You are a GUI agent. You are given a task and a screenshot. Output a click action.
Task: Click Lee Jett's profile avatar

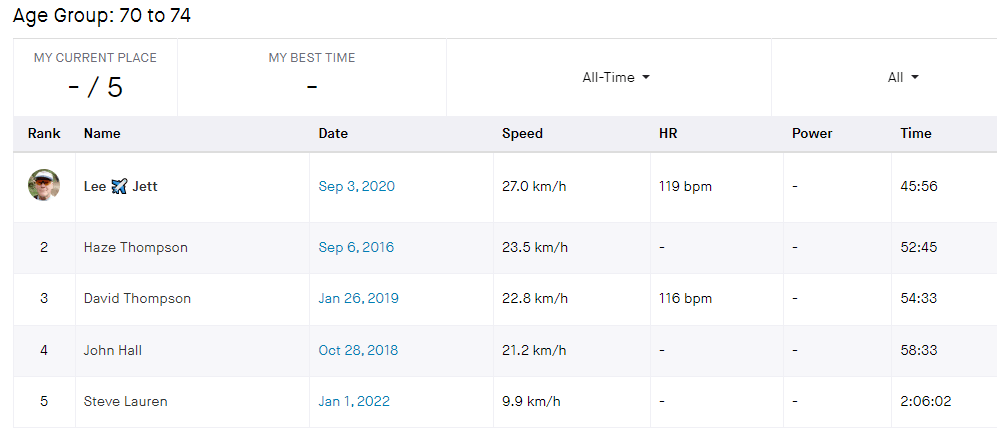[x=44, y=186]
